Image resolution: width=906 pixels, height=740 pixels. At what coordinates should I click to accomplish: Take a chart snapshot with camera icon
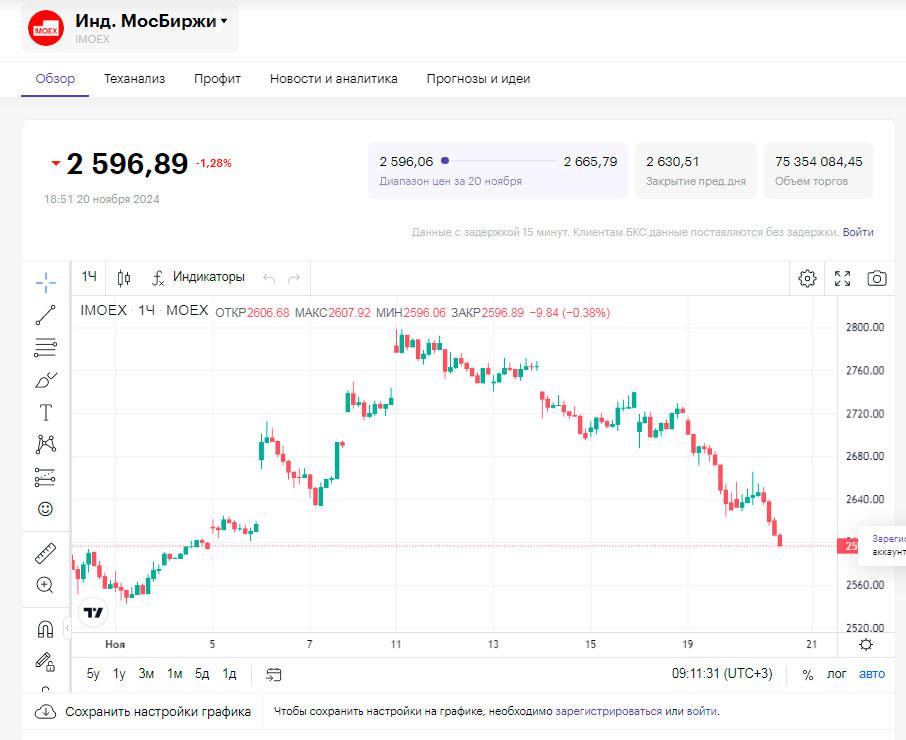click(877, 278)
